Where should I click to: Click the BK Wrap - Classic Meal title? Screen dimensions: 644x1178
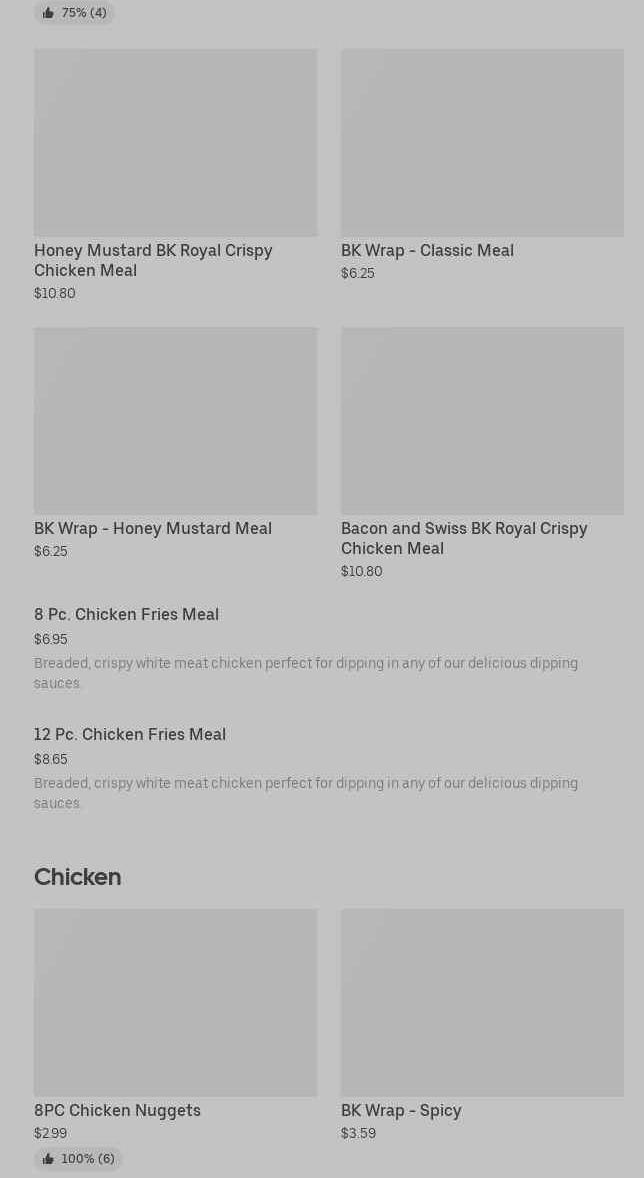tap(427, 250)
